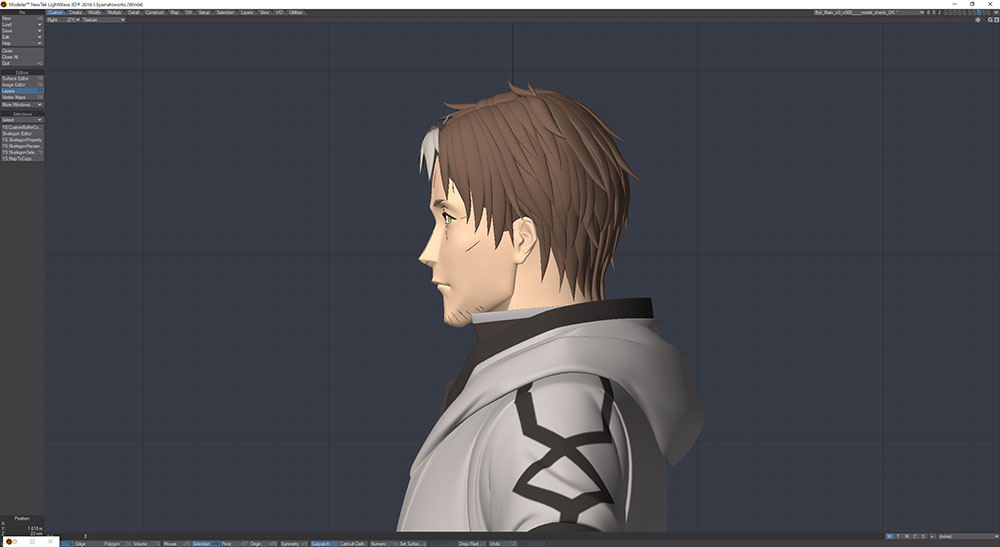Expand the Right view type dropdown

coord(54,20)
